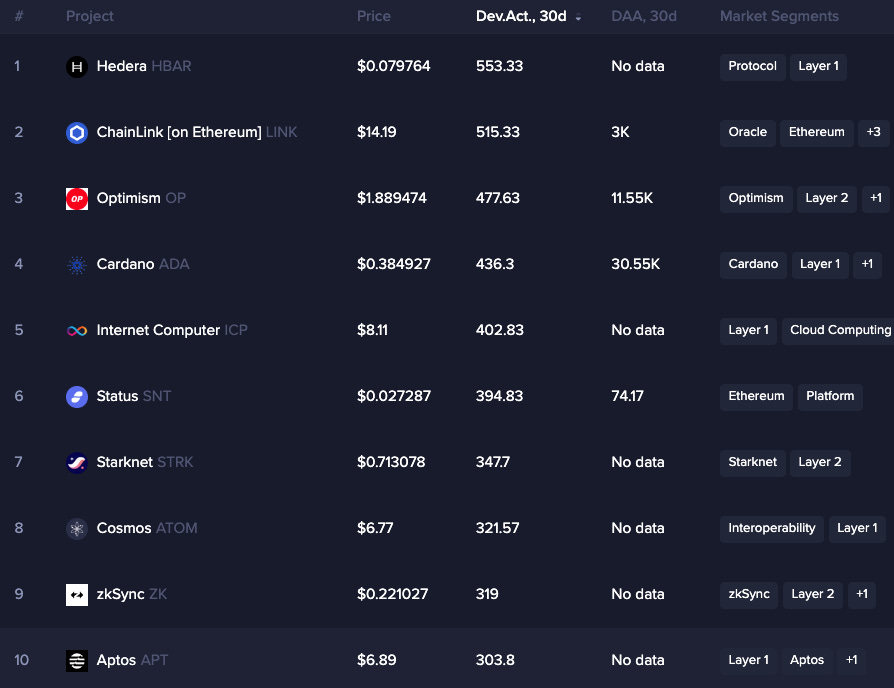
Task: Expand +1 more segments for zkSync
Action: (x=862, y=595)
